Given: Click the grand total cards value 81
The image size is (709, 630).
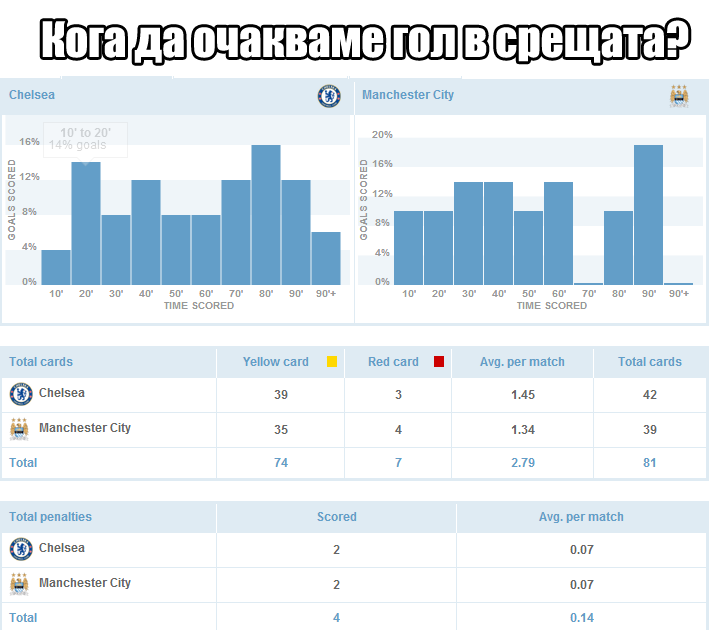Looking at the screenshot, I should 650,462.
